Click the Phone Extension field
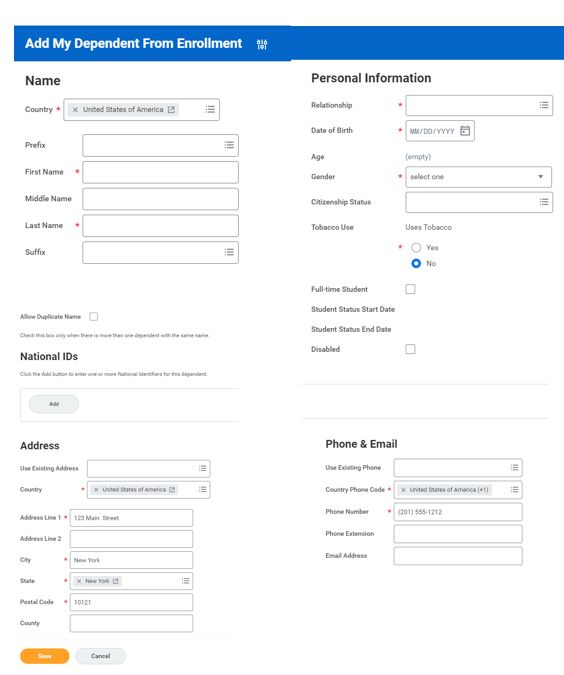The width and height of the screenshot is (564, 675). (458, 534)
